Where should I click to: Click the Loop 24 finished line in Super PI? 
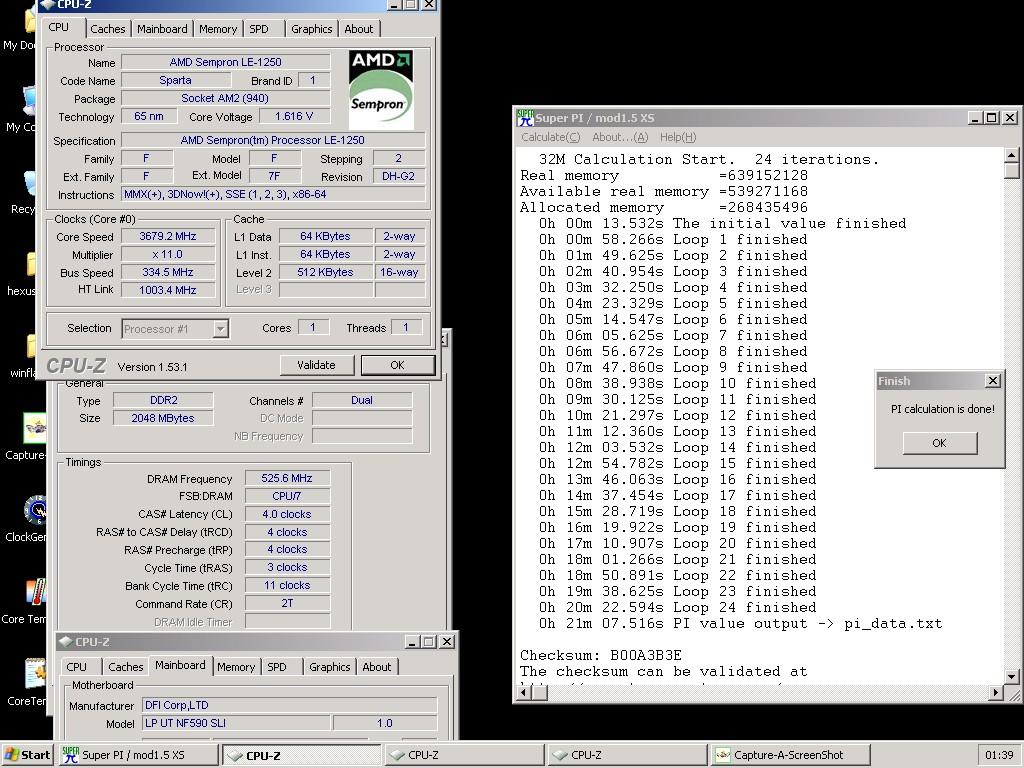[677, 607]
